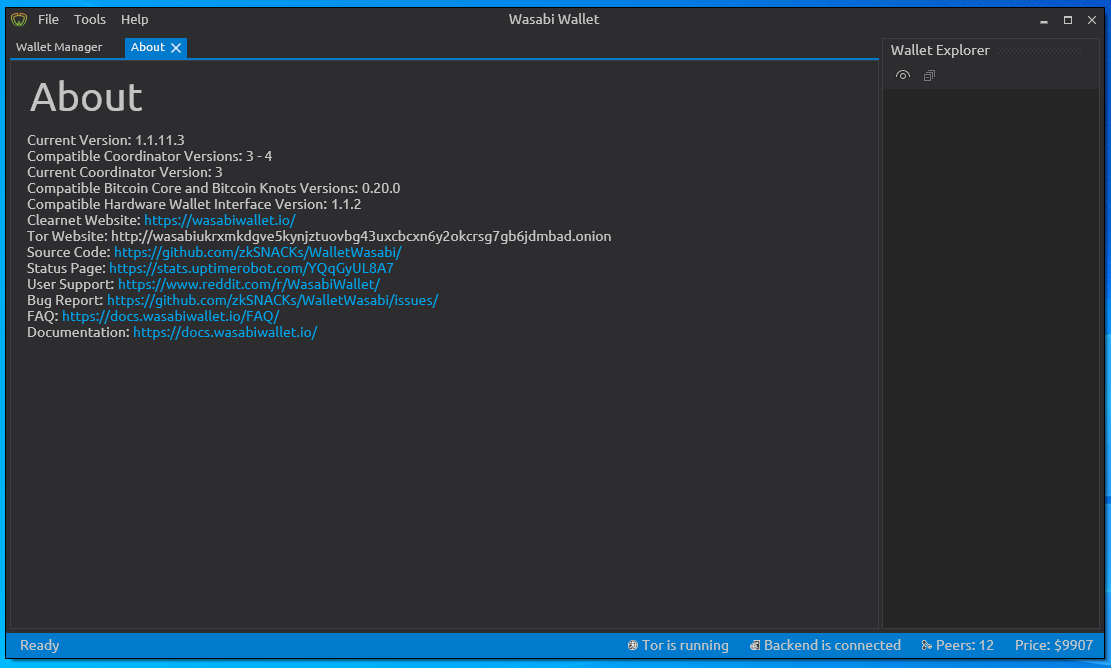Switch to the Wallet Manager tab
Screen dimensions: 1111x668
pyautogui.click(x=59, y=47)
